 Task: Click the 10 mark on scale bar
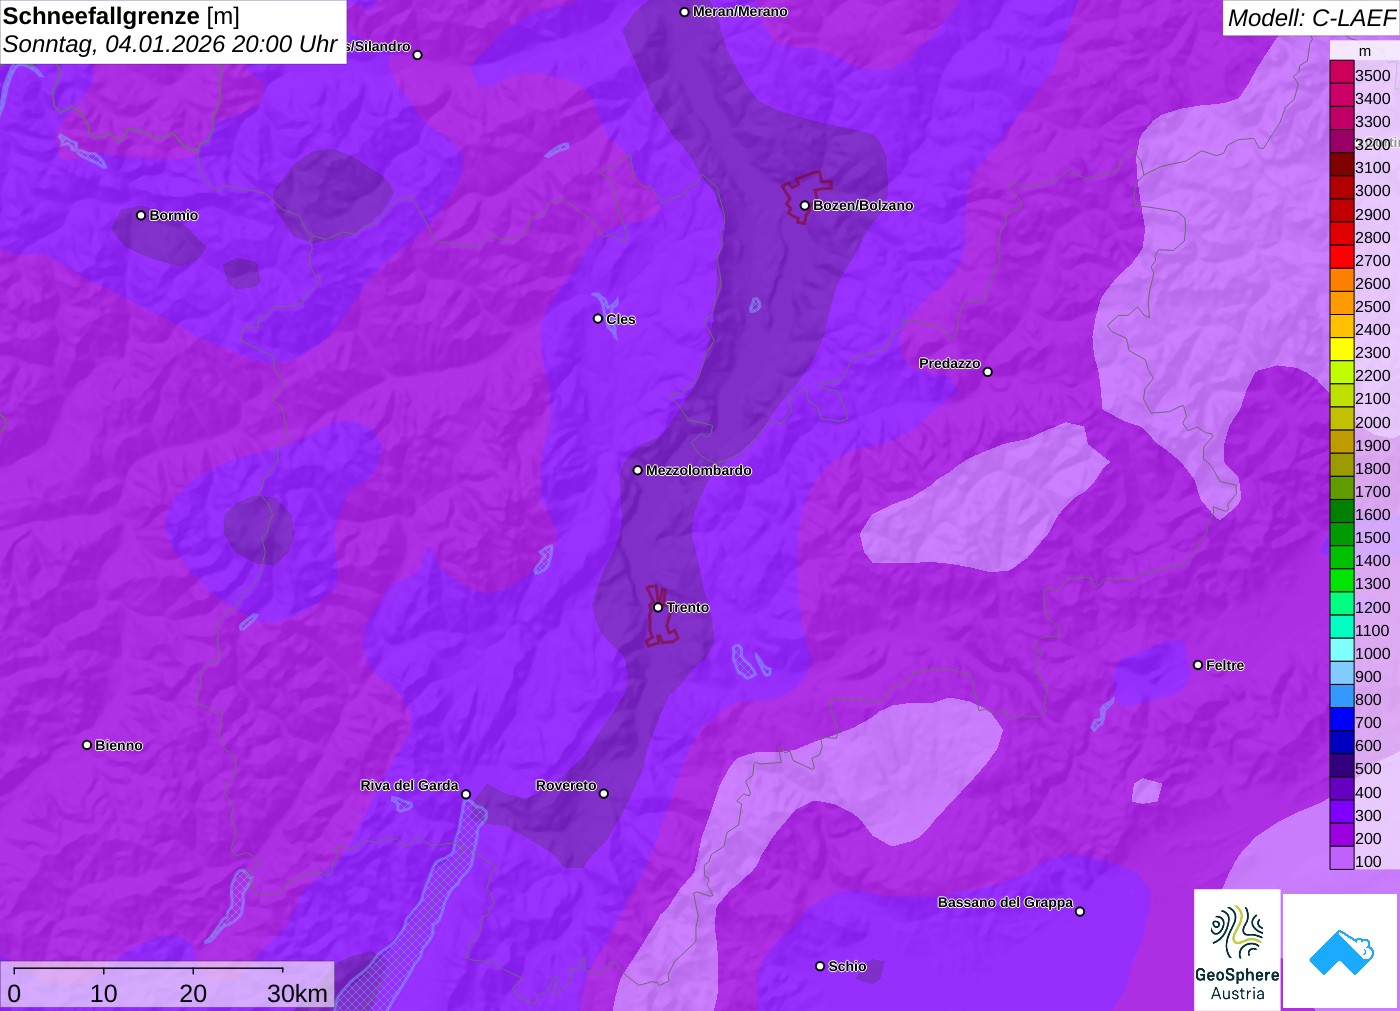tap(104, 993)
